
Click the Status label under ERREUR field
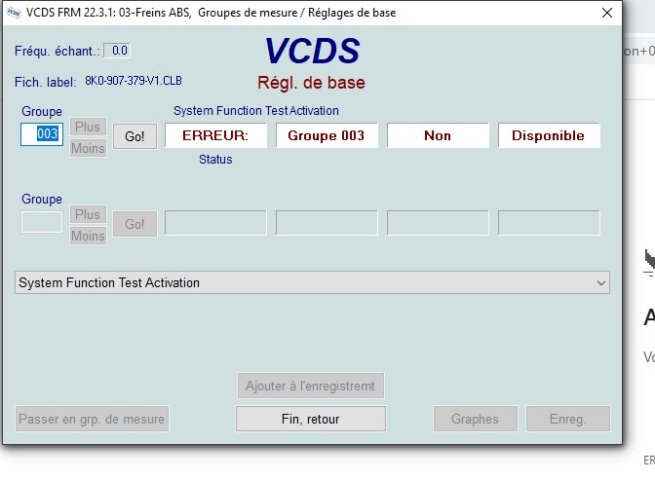(216, 159)
